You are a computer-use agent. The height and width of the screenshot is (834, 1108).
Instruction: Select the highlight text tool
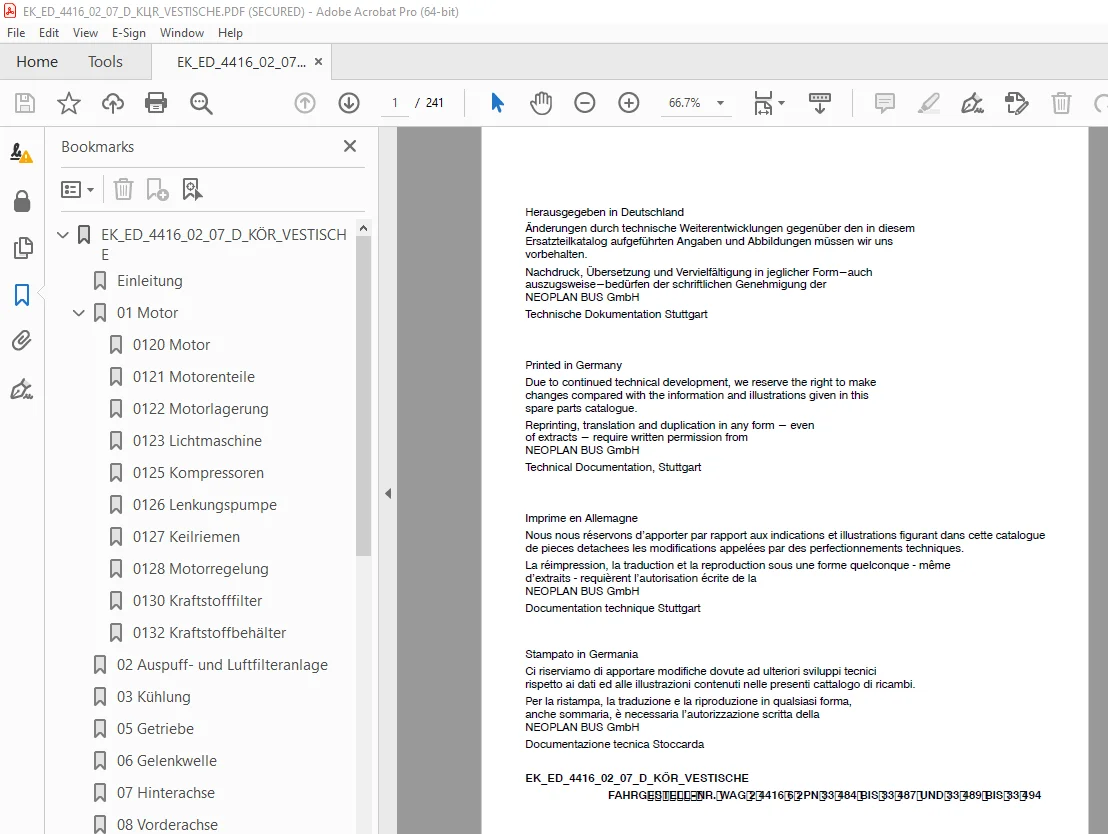coord(929,103)
